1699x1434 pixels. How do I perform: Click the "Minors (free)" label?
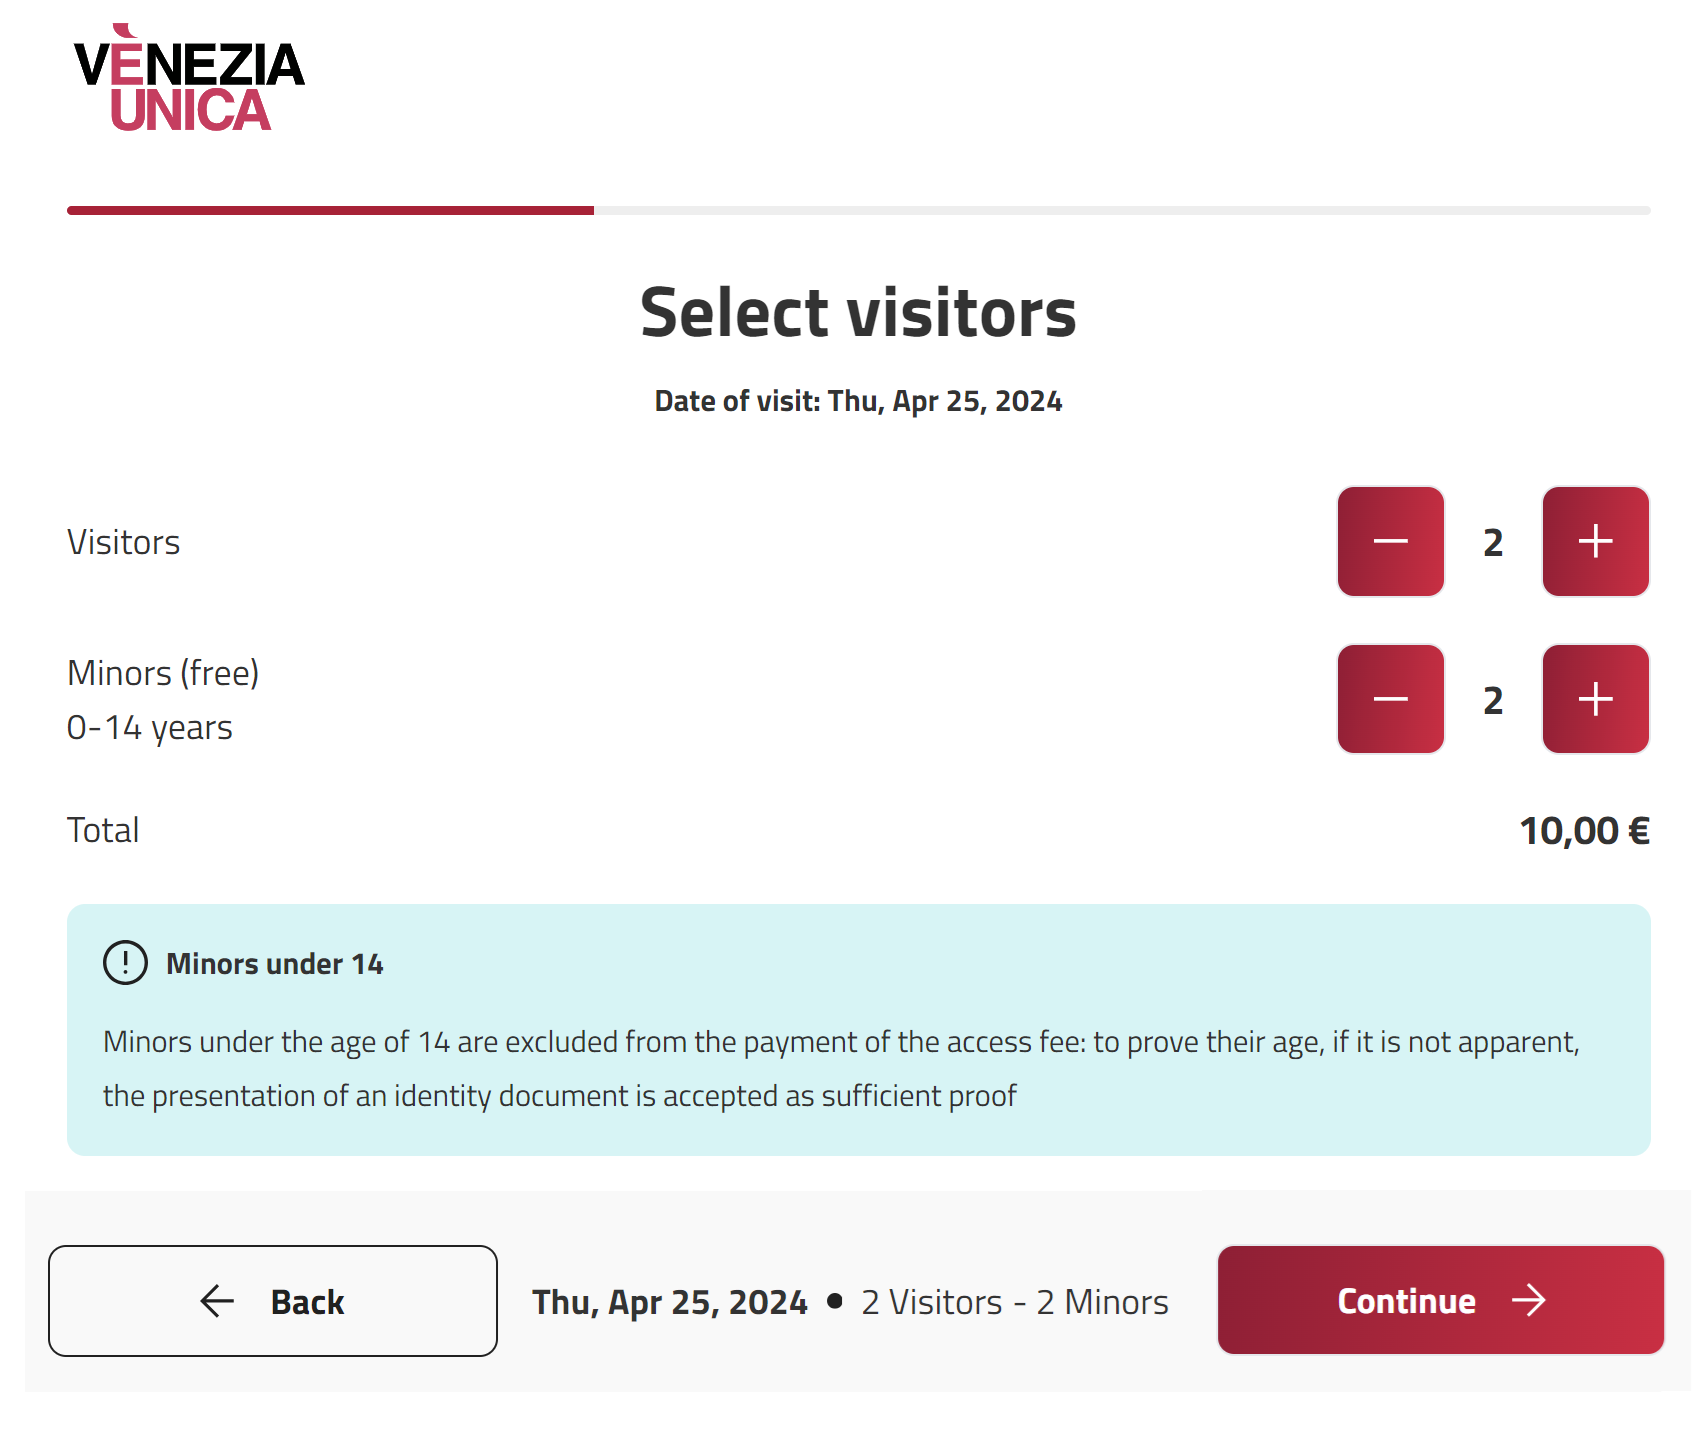click(163, 673)
